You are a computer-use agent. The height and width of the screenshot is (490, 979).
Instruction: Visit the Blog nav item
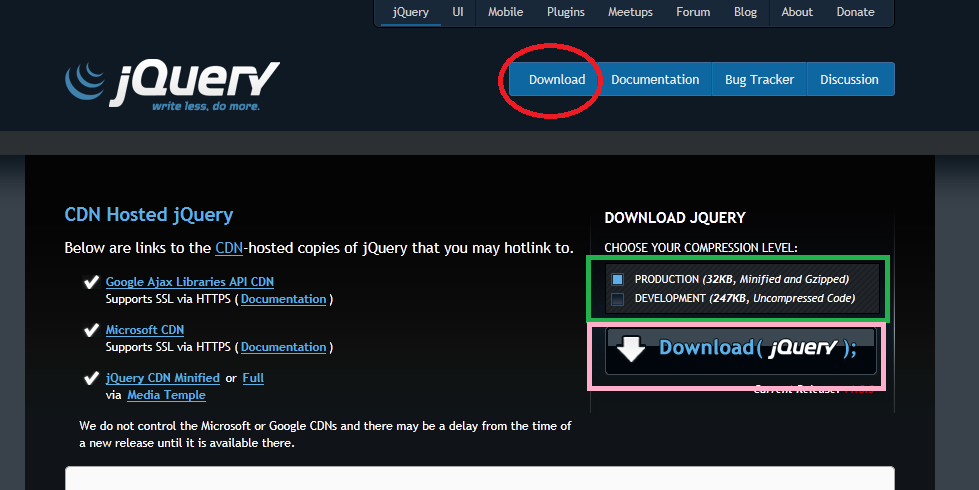(745, 12)
